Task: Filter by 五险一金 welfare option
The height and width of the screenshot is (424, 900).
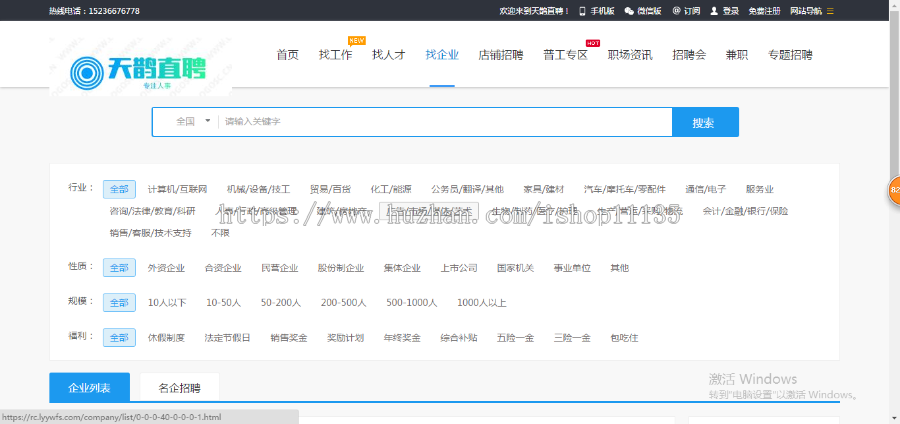Action: click(514, 337)
